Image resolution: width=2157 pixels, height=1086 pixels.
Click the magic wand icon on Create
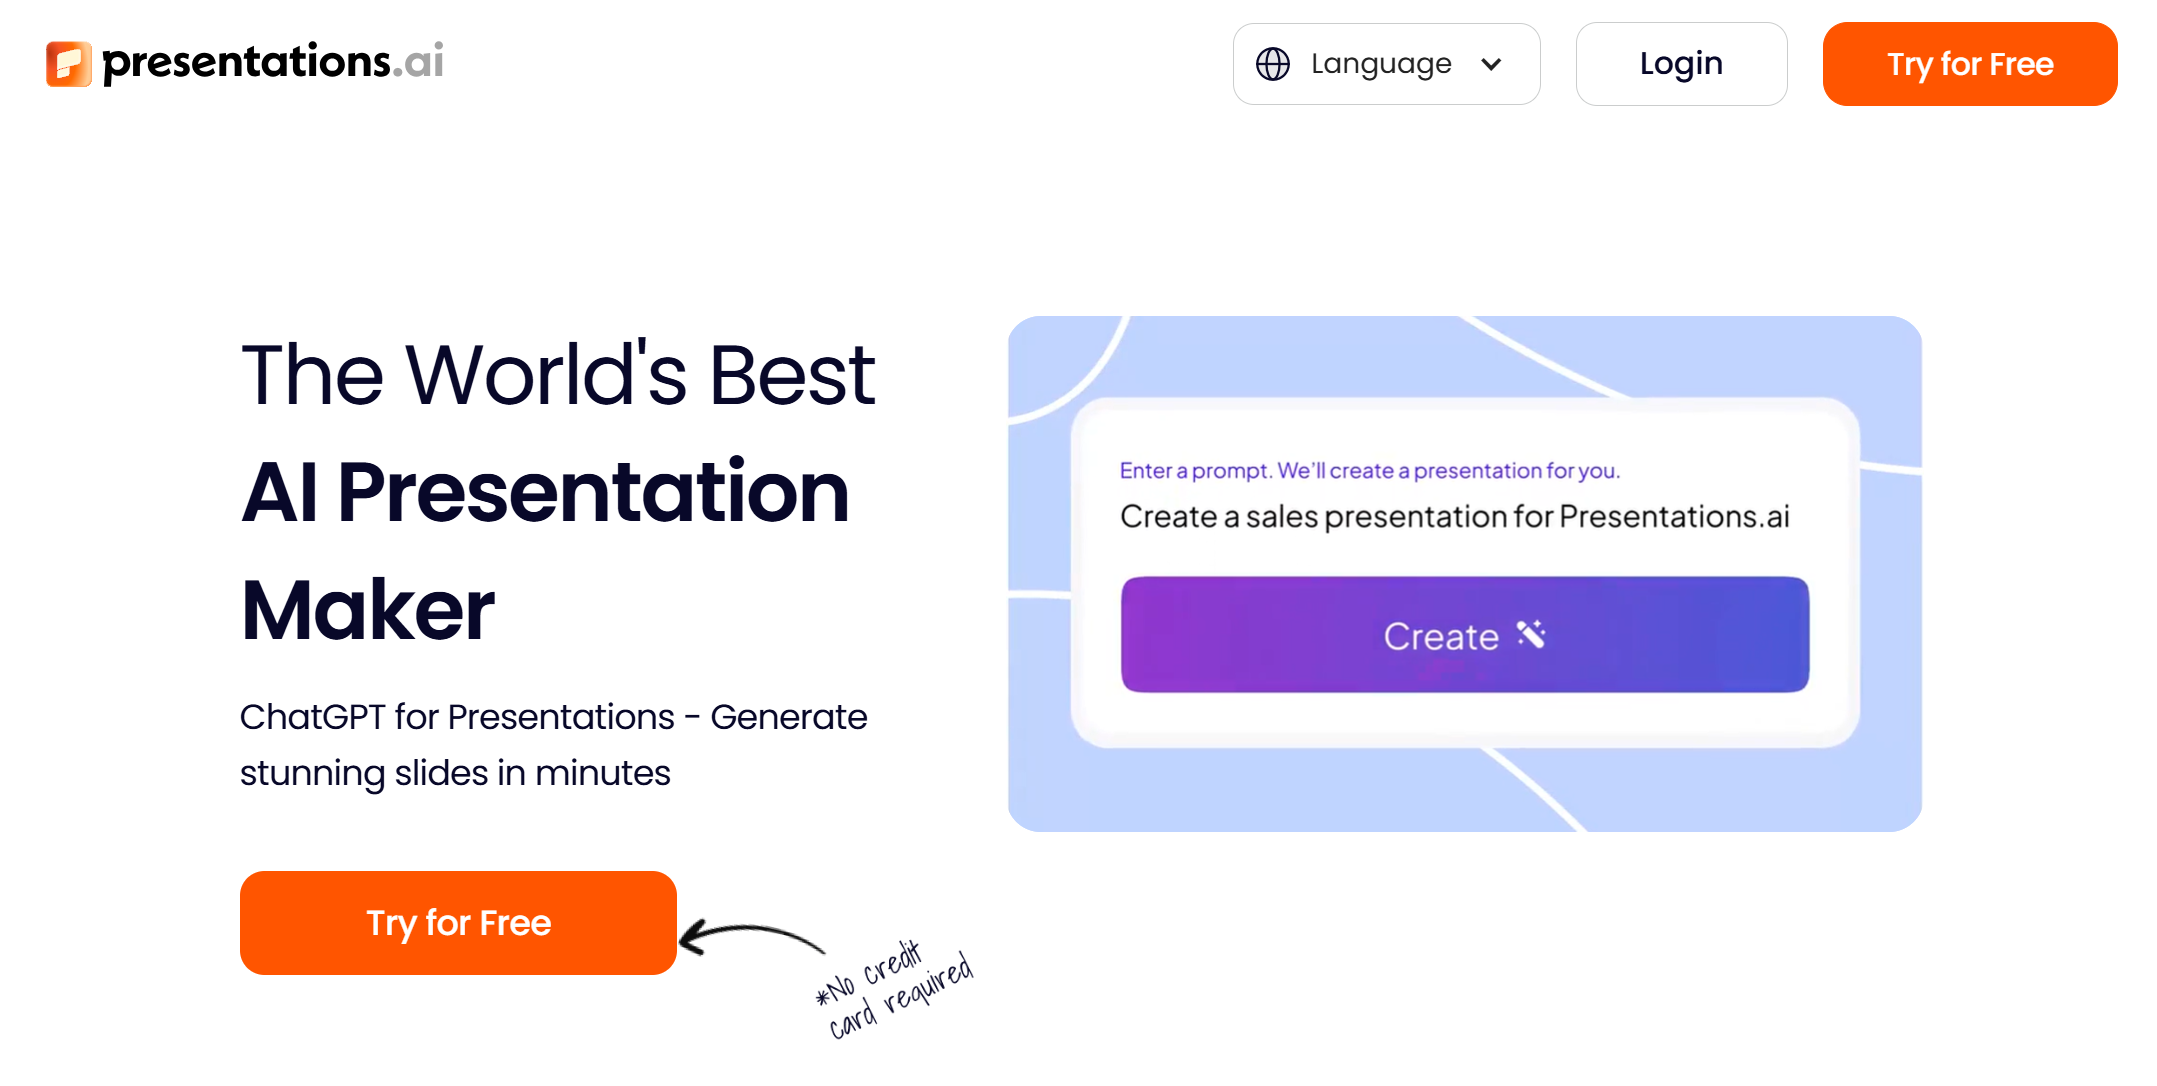point(1531,635)
